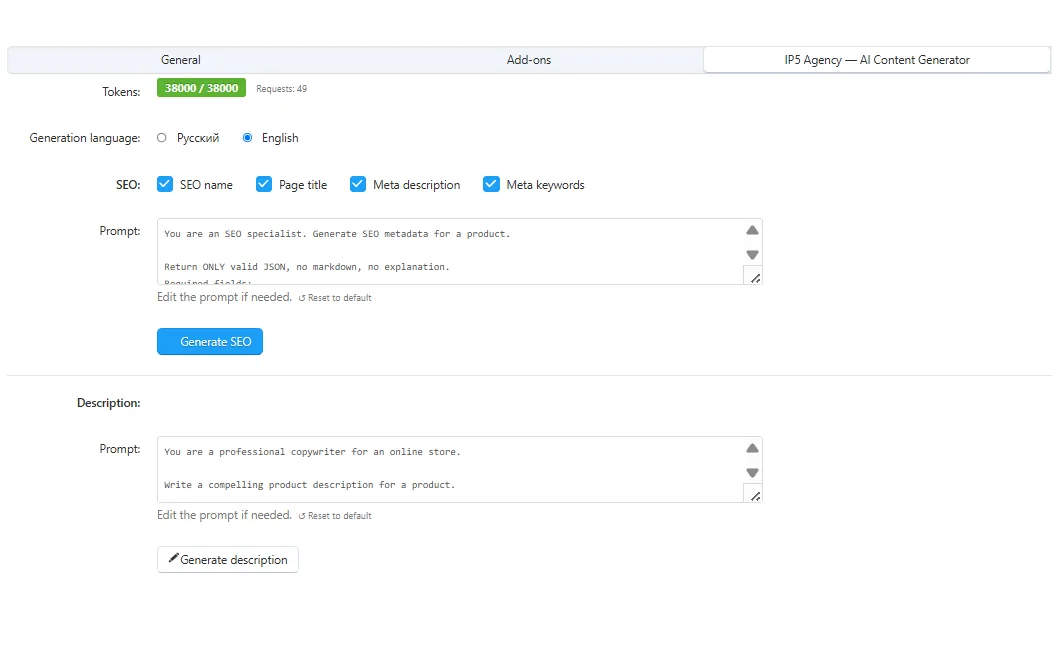Click the green 38000 / 38000 tokens badge
The height and width of the screenshot is (656, 1052).
(x=201, y=88)
